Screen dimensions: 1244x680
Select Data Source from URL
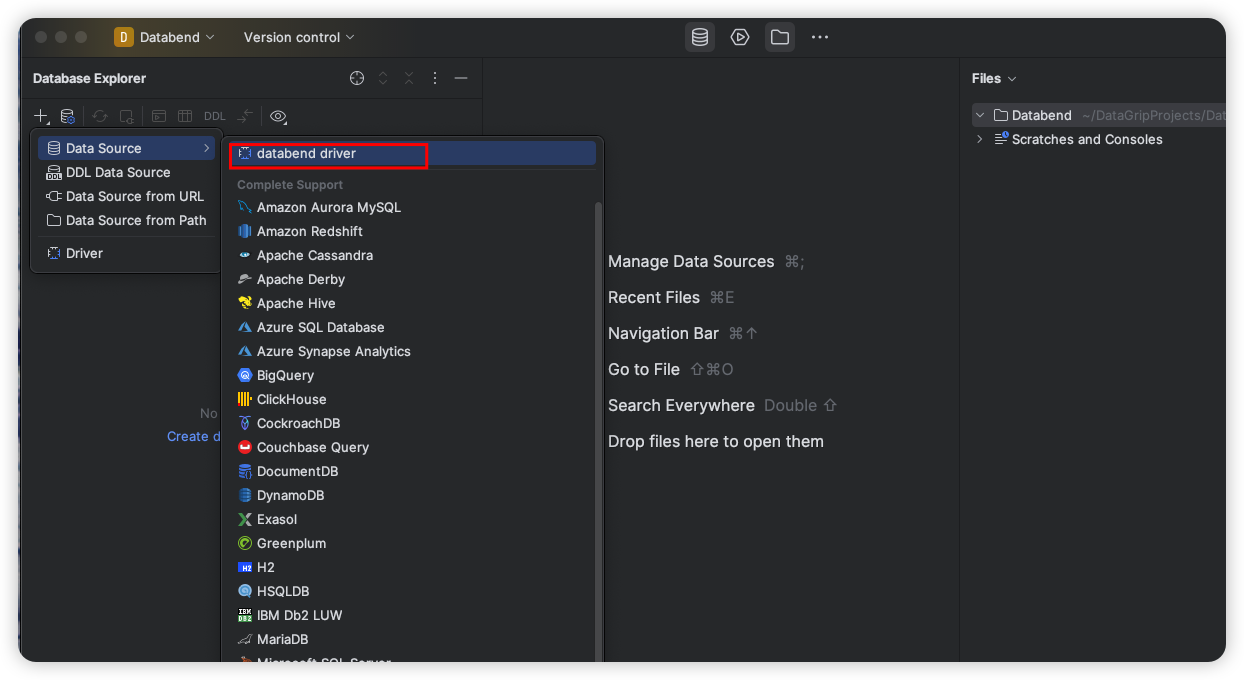[x=134, y=196]
